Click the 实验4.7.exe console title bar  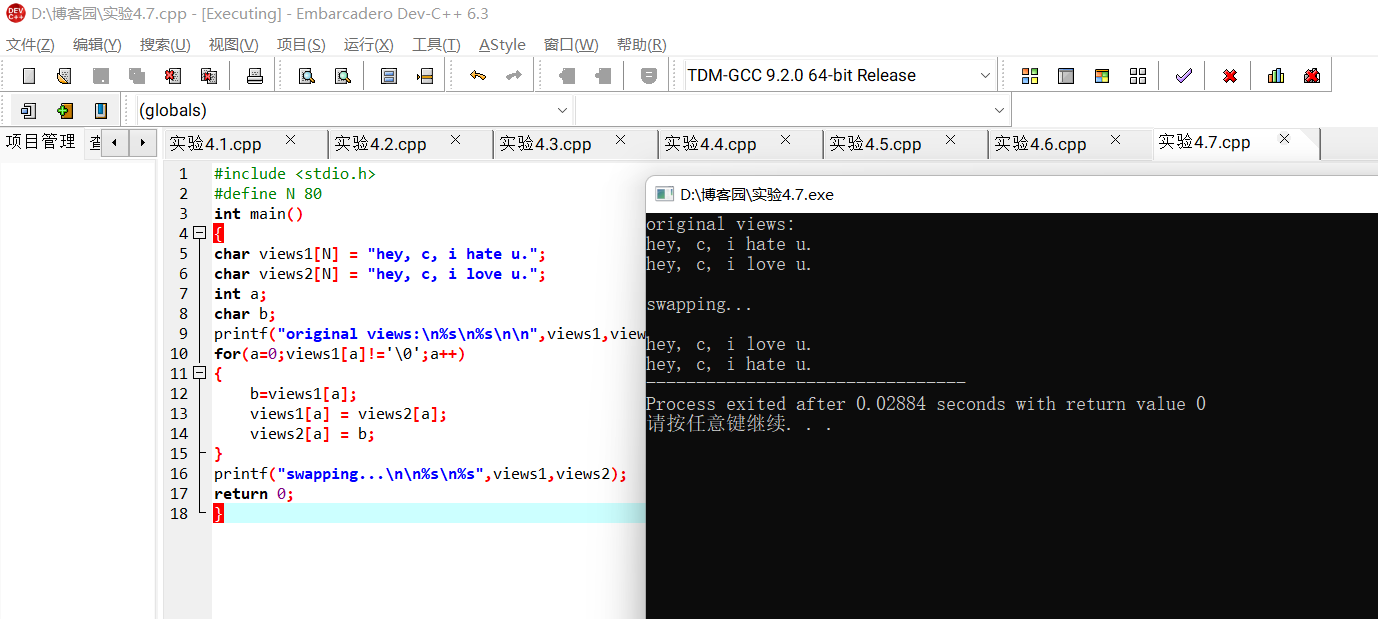[x=1012, y=194]
